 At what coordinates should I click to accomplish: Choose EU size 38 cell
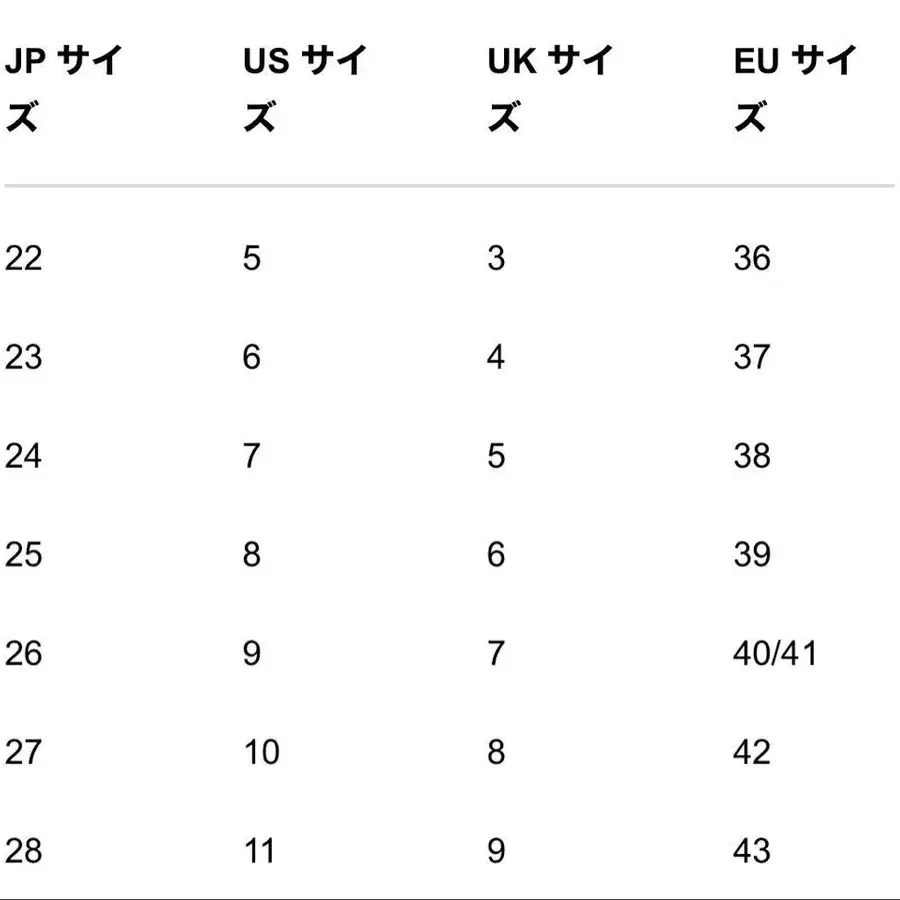click(x=752, y=456)
